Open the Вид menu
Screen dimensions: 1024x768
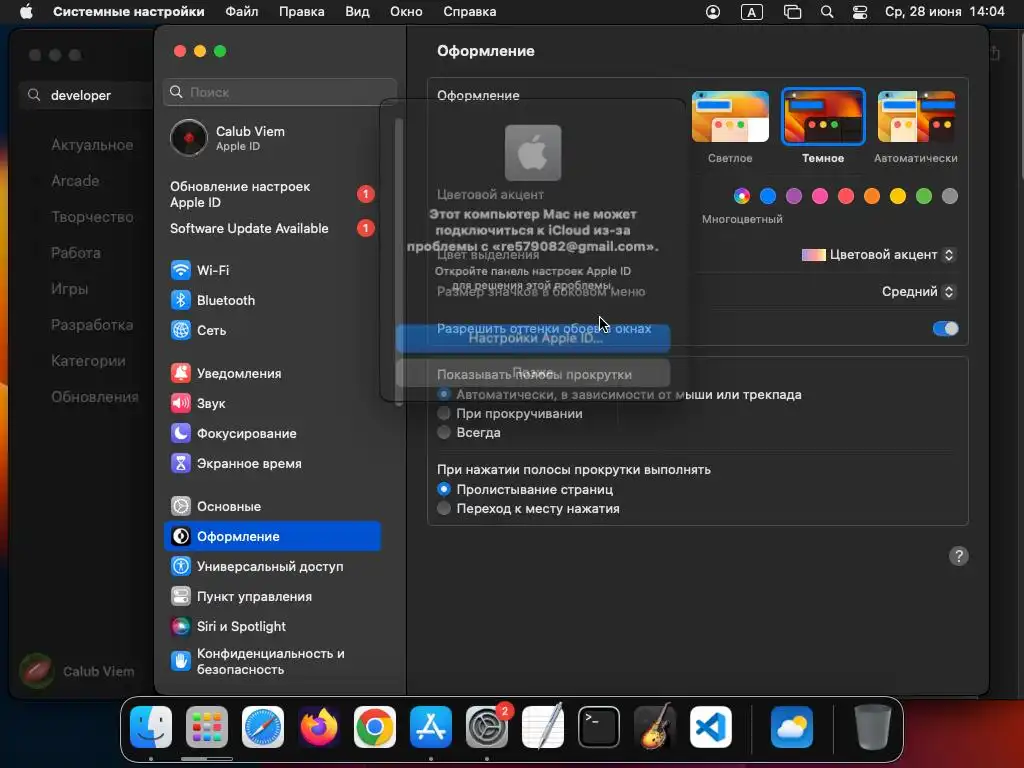click(x=357, y=12)
